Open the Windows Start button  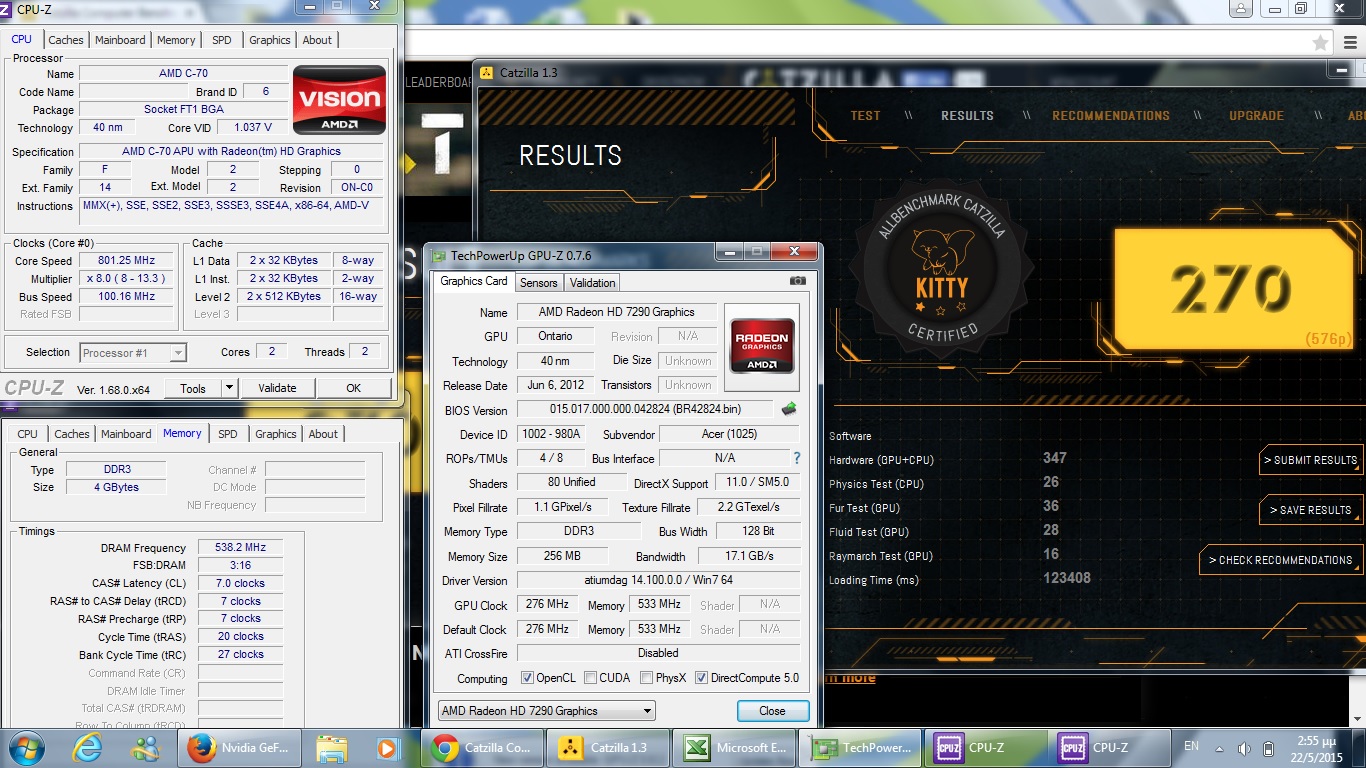coord(27,747)
